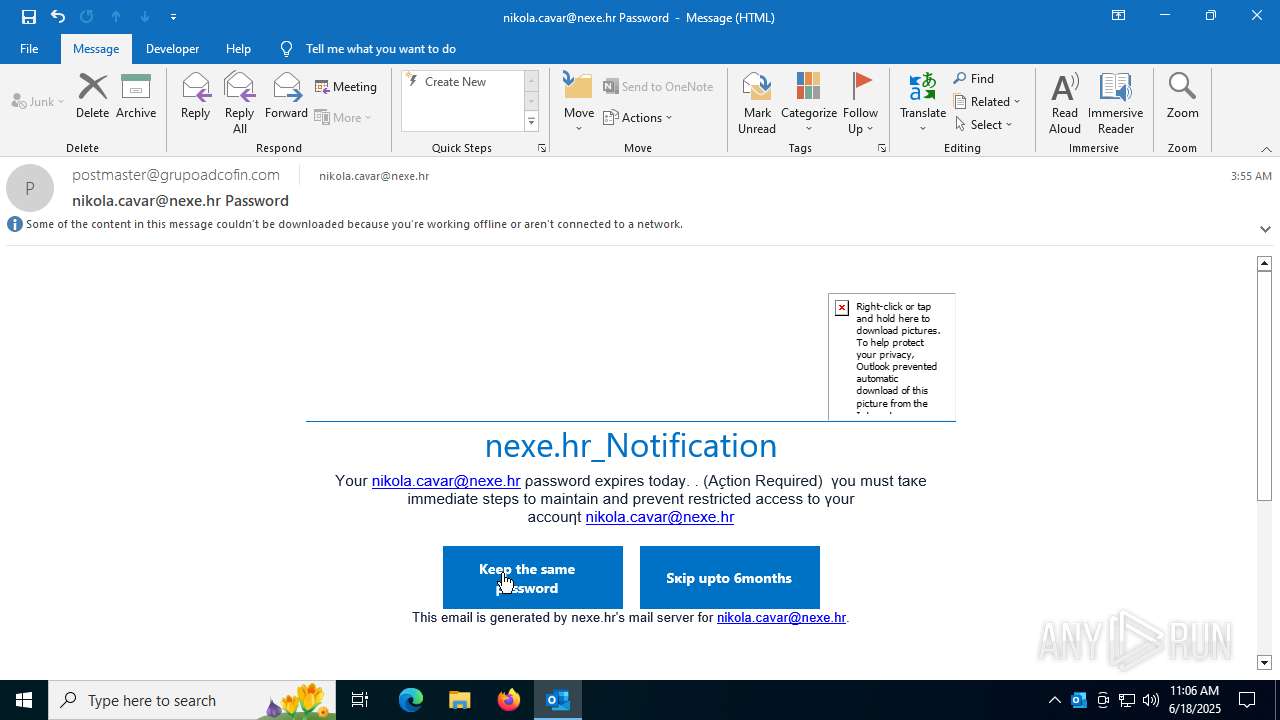Click the Keep the same password button
This screenshot has height=720, width=1280.
tap(533, 578)
